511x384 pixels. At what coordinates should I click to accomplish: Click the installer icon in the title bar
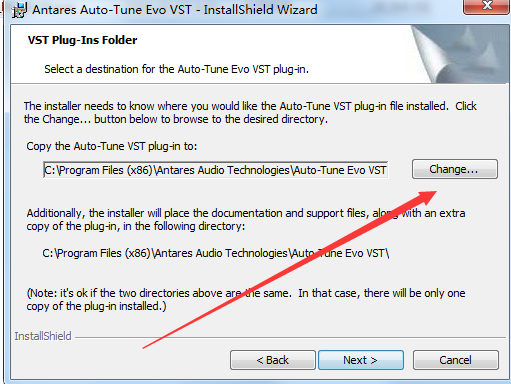[x=19, y=10]
